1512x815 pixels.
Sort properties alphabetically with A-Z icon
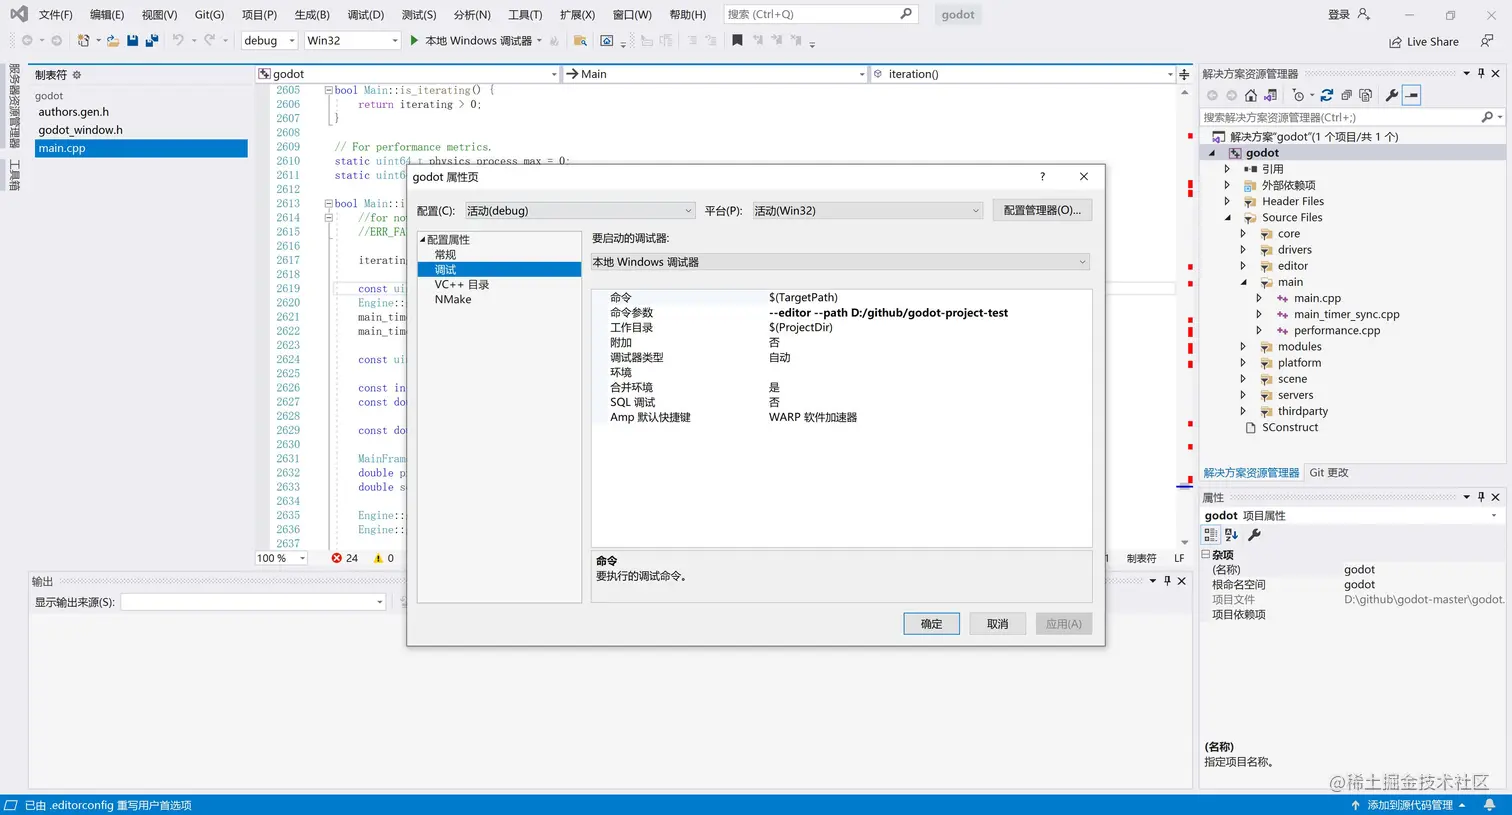[1231, 535]
